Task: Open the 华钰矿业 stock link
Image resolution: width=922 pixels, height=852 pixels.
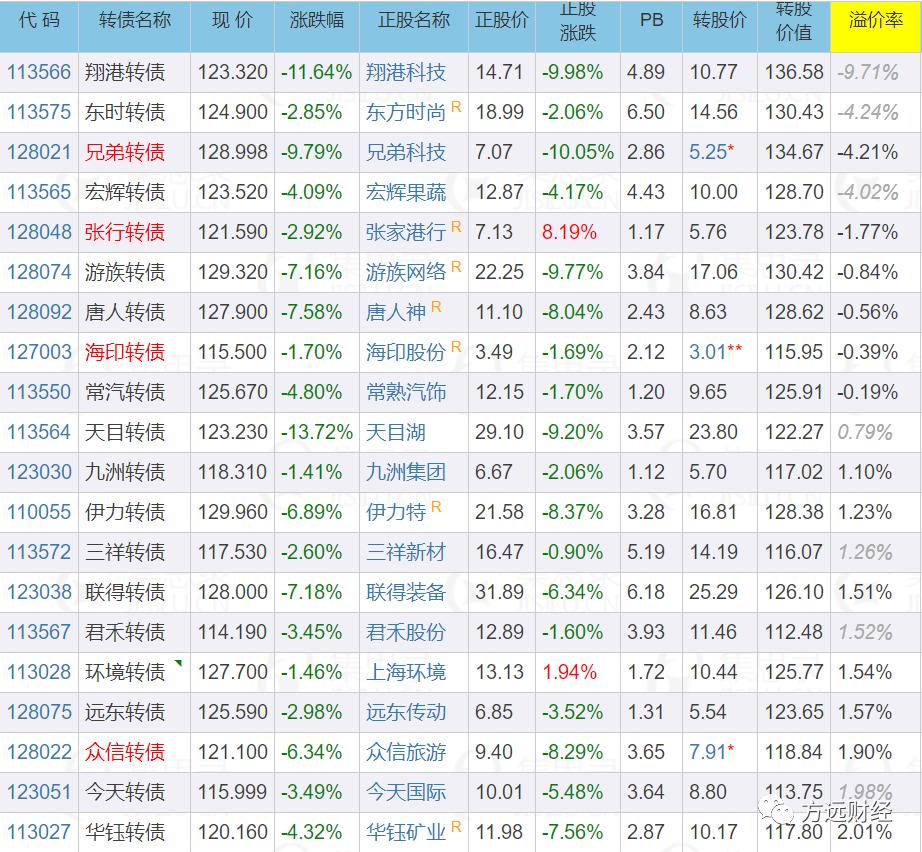Action: point(406,832)
